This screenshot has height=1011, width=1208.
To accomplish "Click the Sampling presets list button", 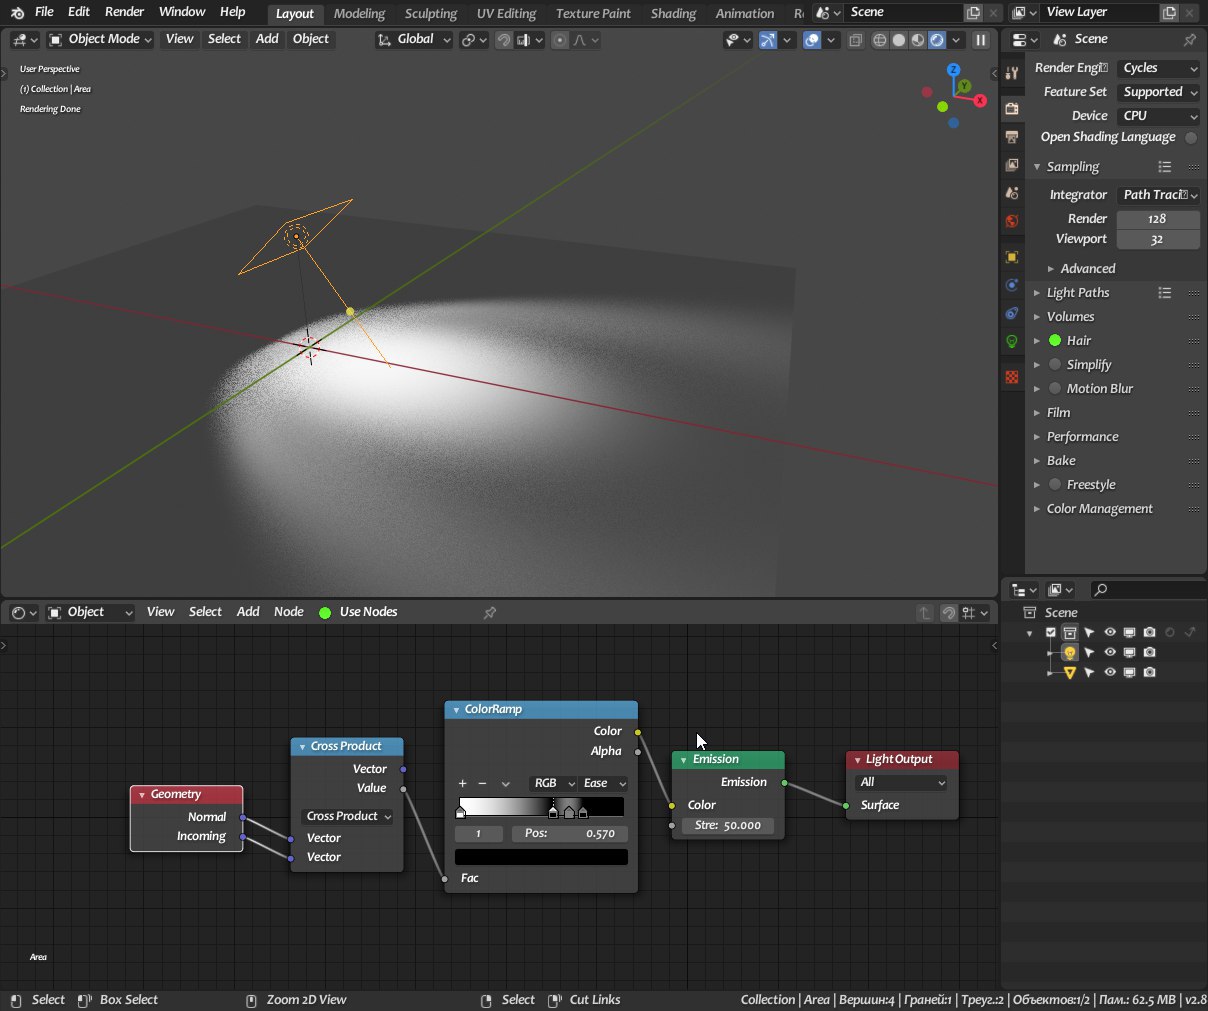I will (1165, 167).
